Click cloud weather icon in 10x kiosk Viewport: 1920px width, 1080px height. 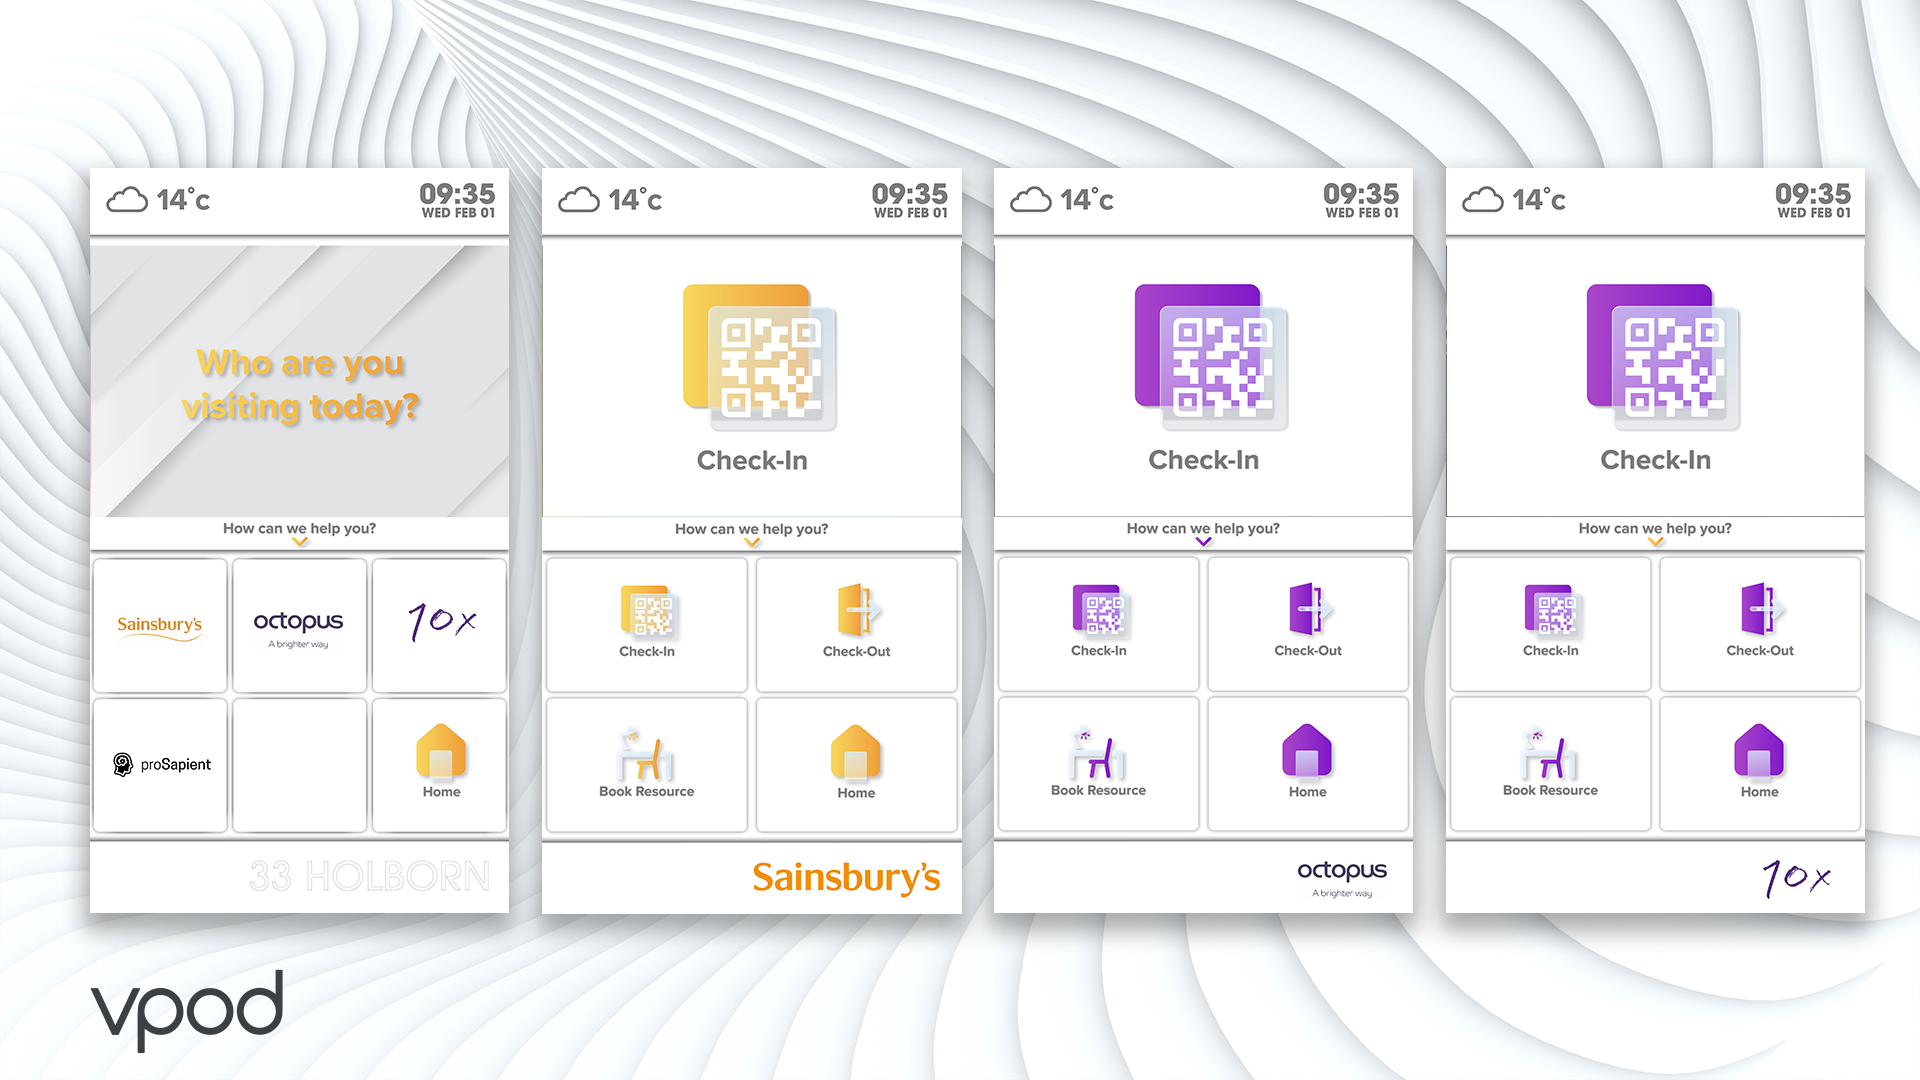click(x=1483, y=200)
